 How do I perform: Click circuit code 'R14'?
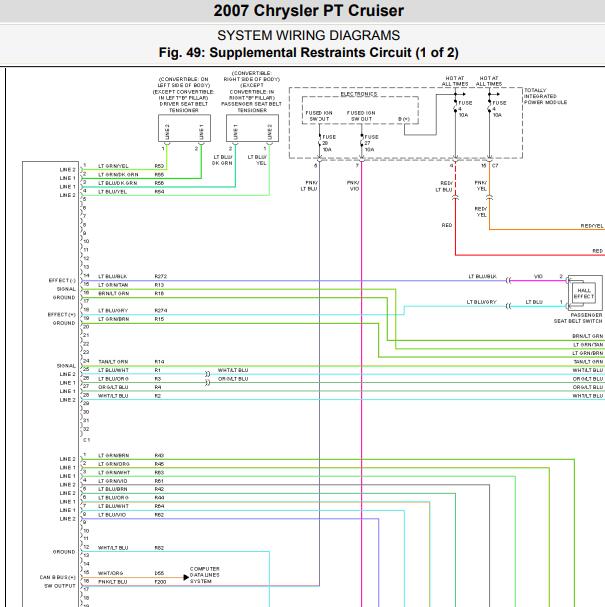point(159,362)
